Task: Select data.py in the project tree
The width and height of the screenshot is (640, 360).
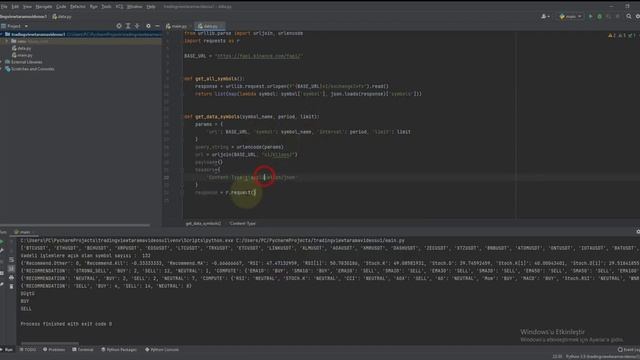Action: pyautogui.click(x=22, y=48)
